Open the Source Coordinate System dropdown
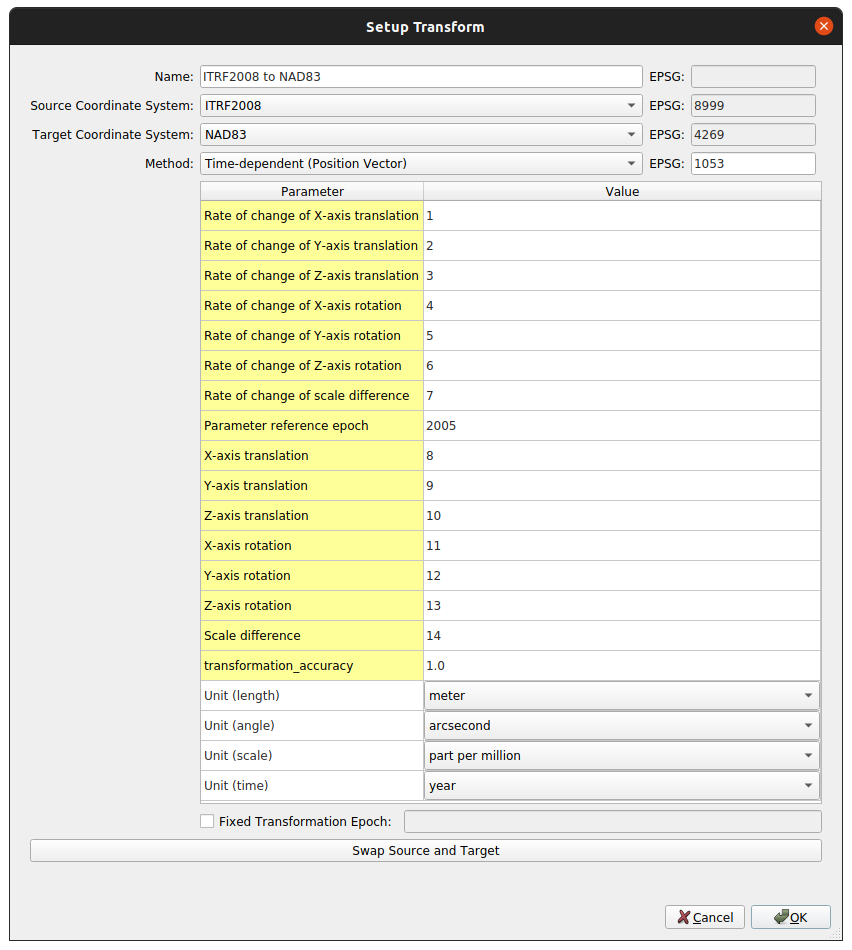Viewport: 852px width, 950px height. 421,105
